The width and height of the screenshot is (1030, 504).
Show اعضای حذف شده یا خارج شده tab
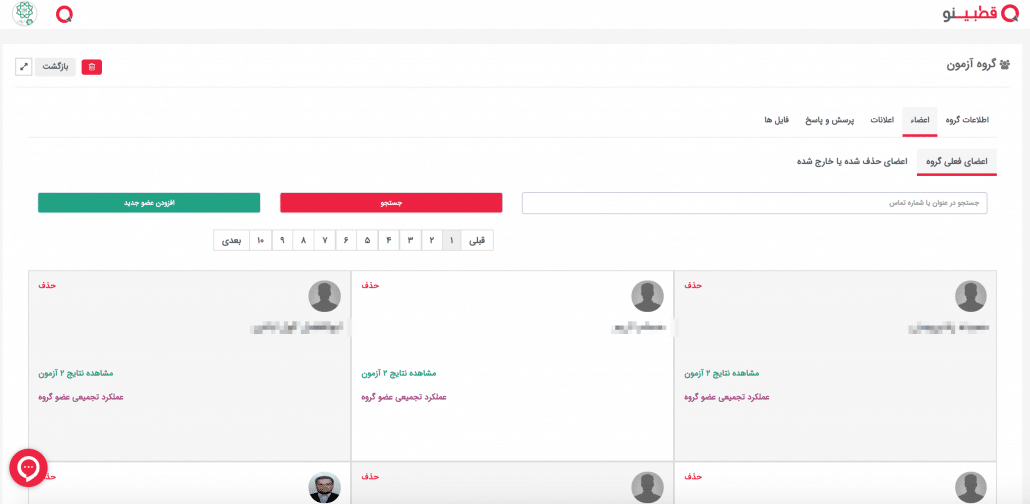(x=851, y=161)
